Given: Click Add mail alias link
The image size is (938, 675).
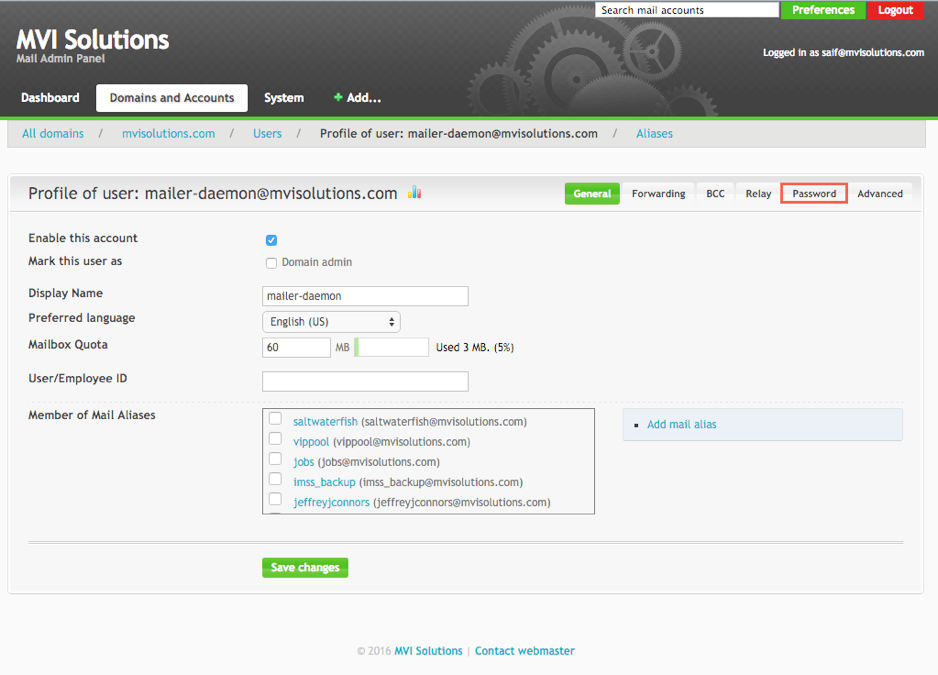Looking at the screenshot, I should (681, 424).
